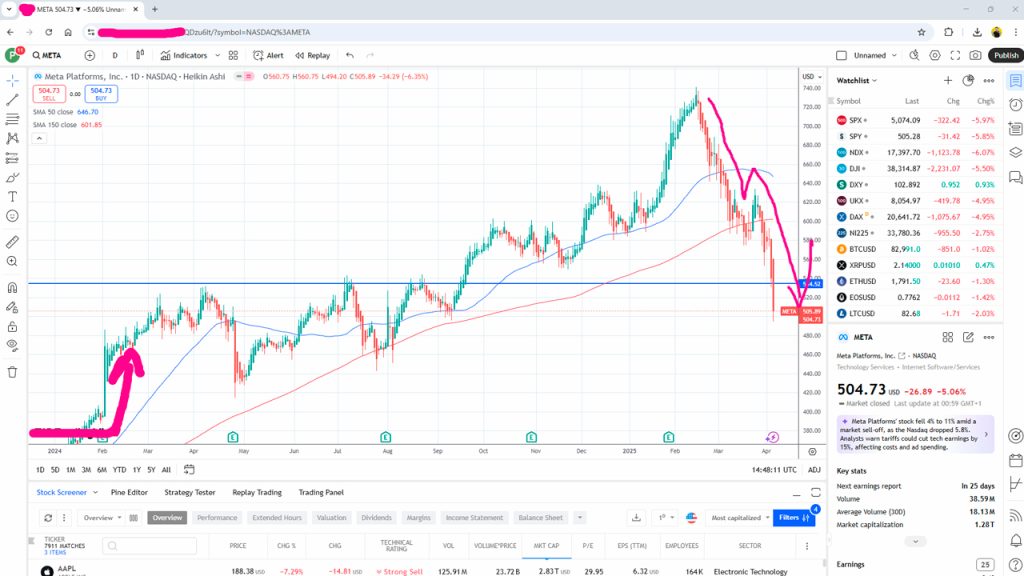Take a chart snapshot with camera icon
This screenshot has width=1024, height=576.
(x=975, y=56)
